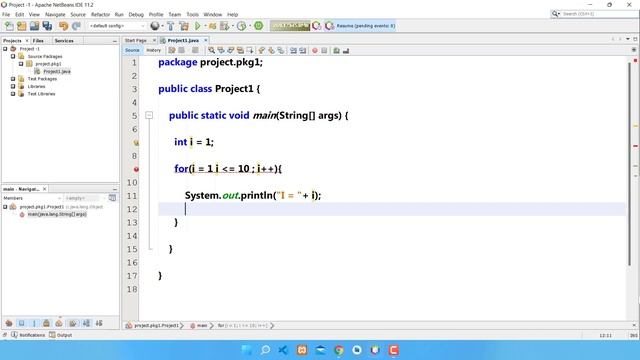The image size is (640, 360).
Task: Click the New File toolbar icon
Action: click(x=9, y=26)
